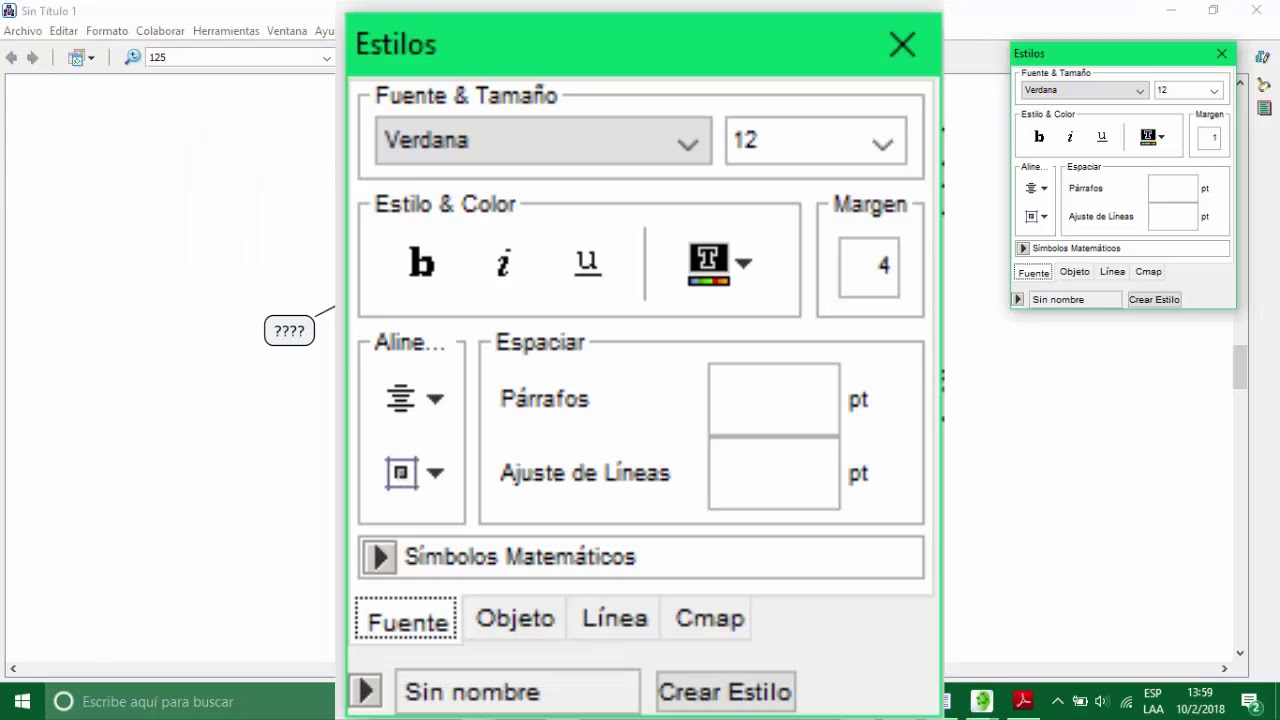Screen dimensions: 1280x720
Task: Switch to Objeto tab in large Estilos panel
Action: 515,618
